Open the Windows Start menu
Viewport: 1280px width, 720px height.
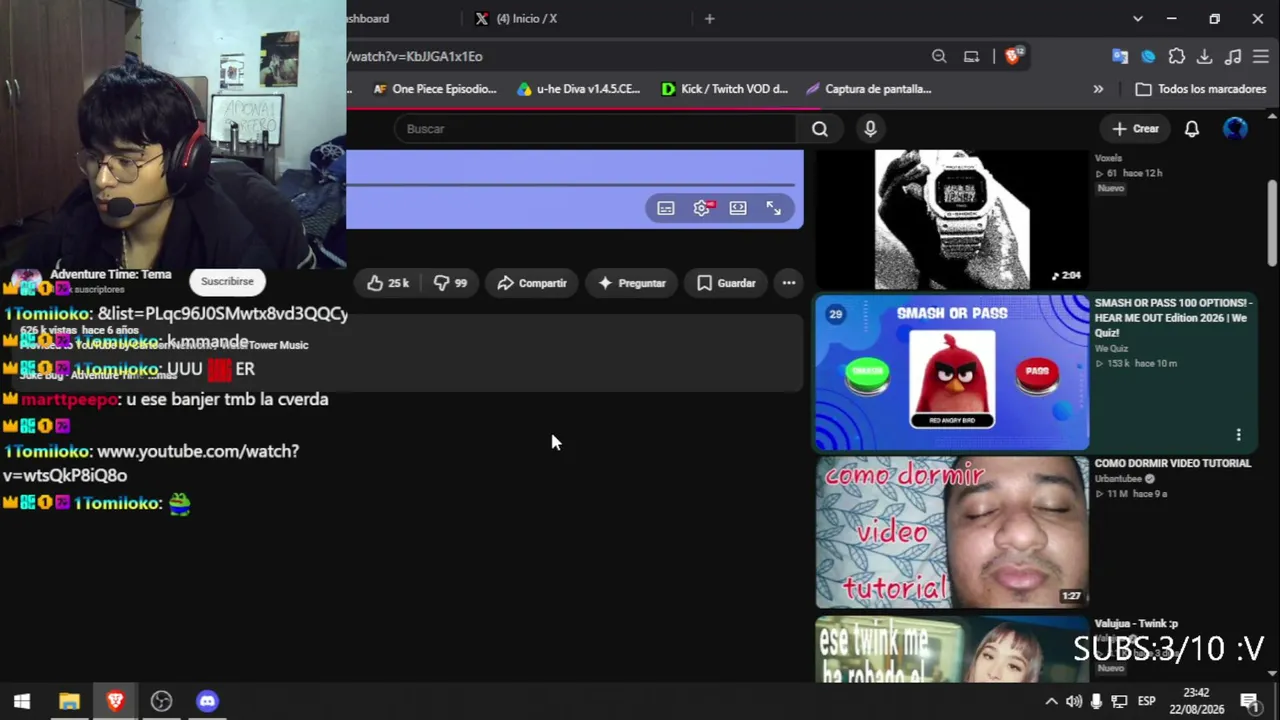(x=22, y=701)
